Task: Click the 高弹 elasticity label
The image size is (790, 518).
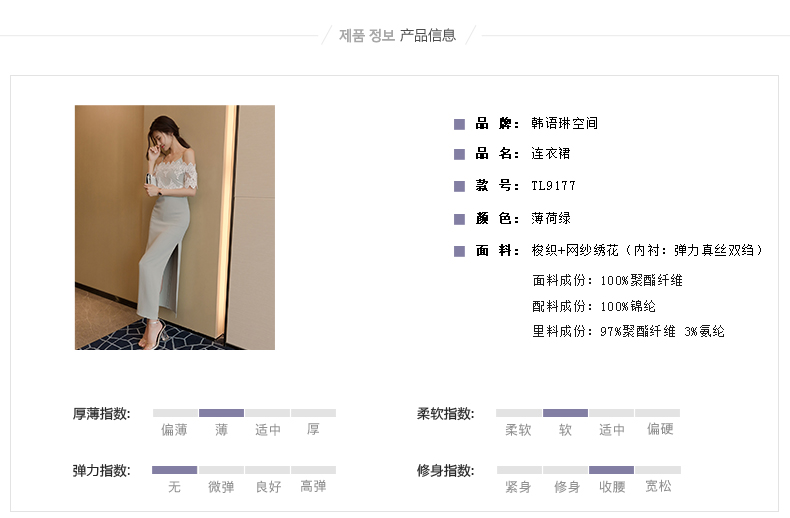Action: click(x=313, y=486)
